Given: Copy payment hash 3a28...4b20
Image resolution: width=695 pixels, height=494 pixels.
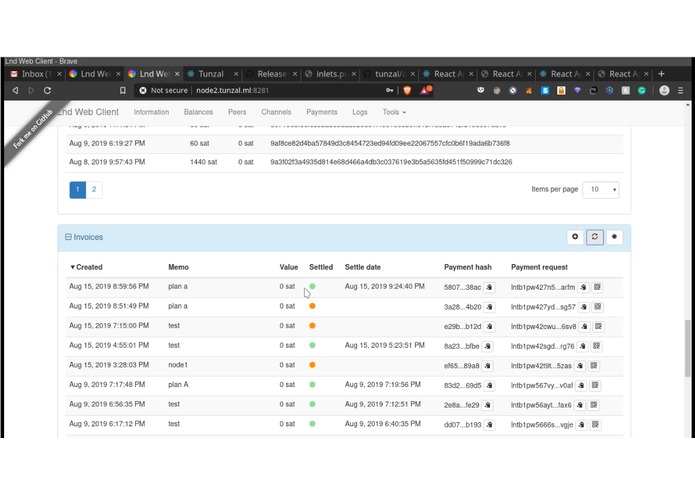Looking at the screenshot, I should 490,307.
